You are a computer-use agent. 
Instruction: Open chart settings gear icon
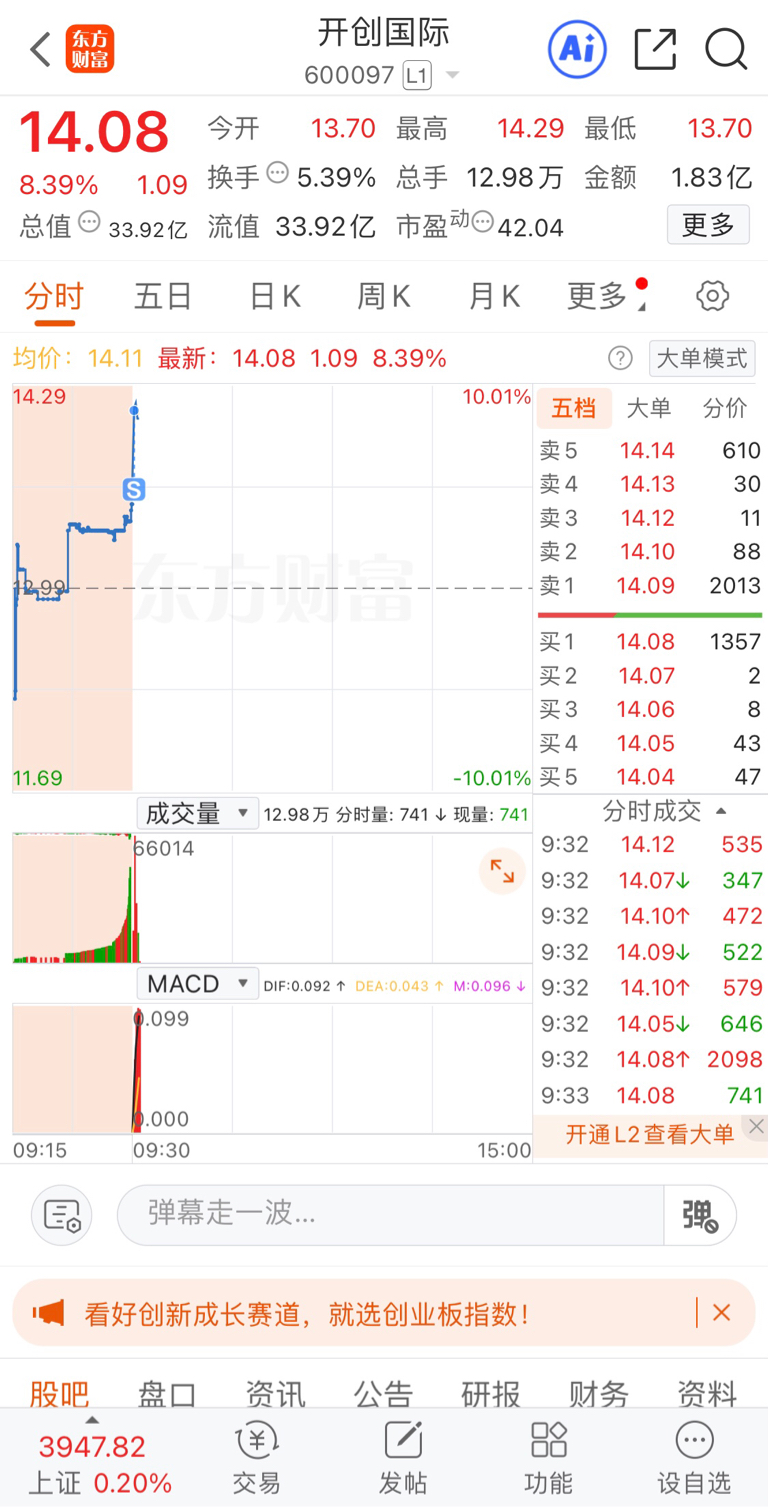pyautogui.click(x=712, y=296)
